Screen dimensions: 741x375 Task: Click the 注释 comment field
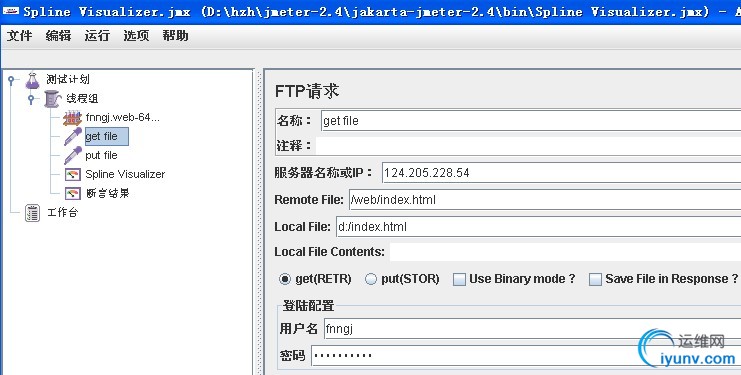[528, 145]
